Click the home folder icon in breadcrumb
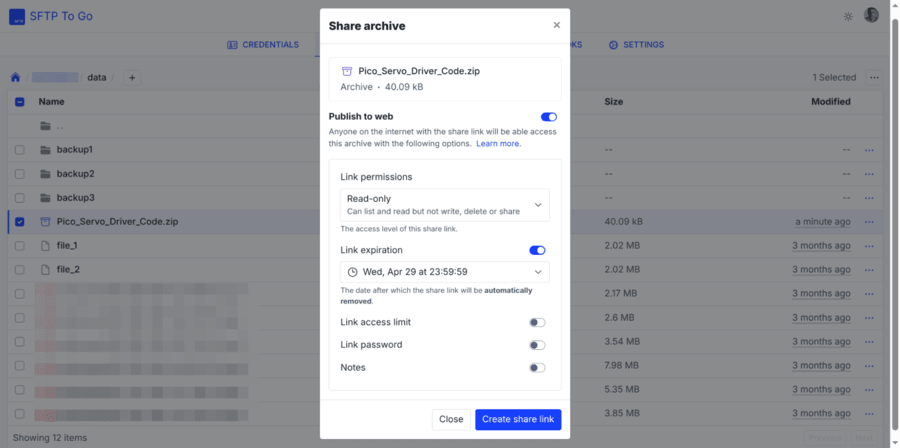This screenshot has height=448, width=900. (x=15, y=77)
